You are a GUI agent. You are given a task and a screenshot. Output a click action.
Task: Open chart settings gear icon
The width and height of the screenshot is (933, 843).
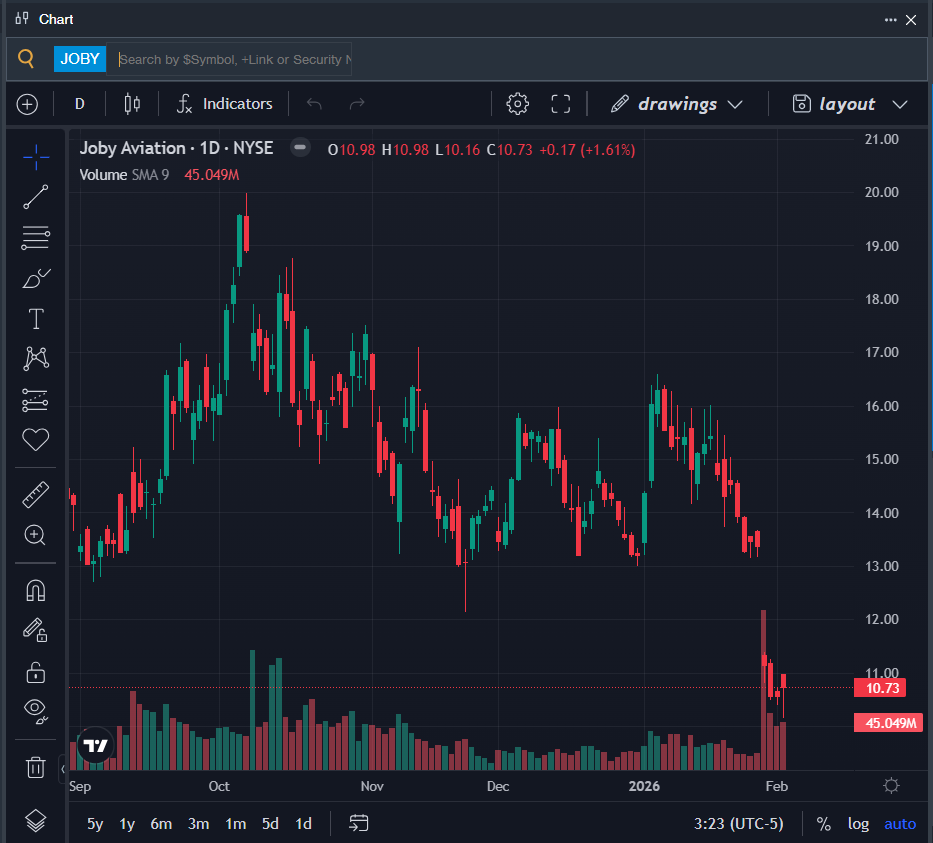[517, 104]
